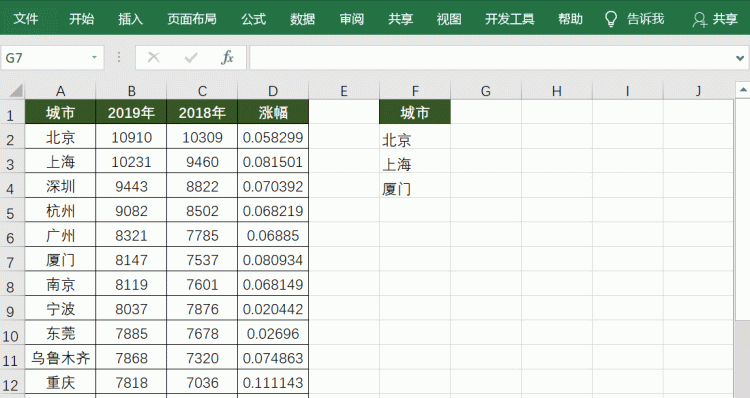
Task: Click the vertical scrollbar up arrow
Action: click(x=743, y=90)
